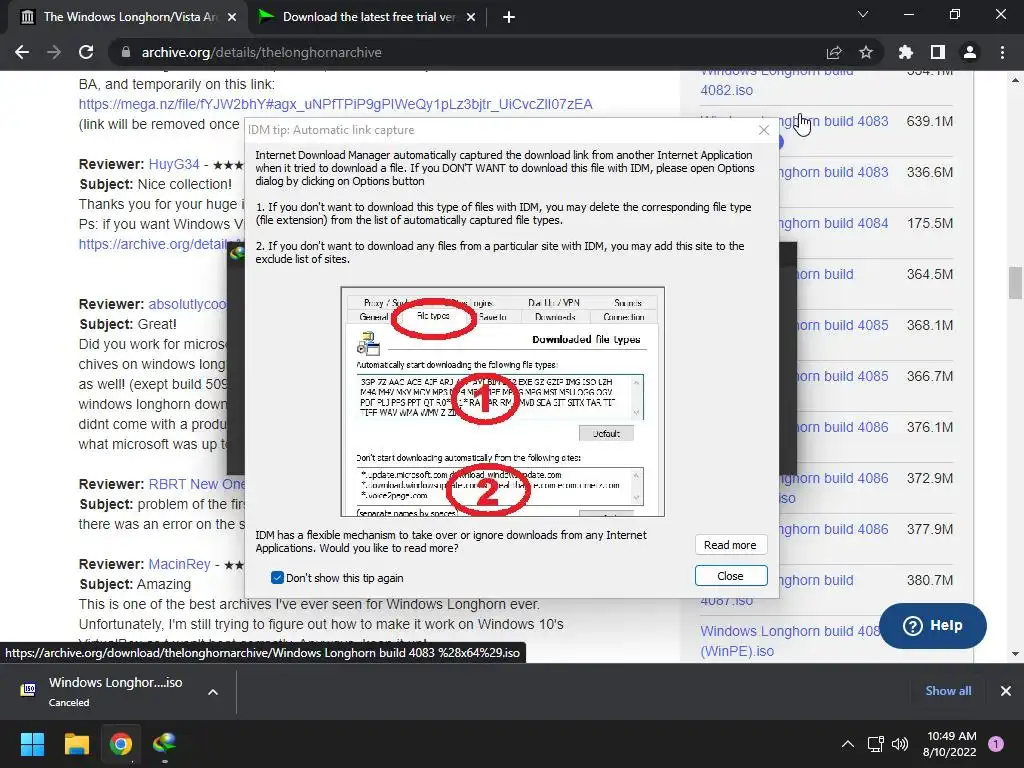Click the padlock site info icon

[126, 52]
